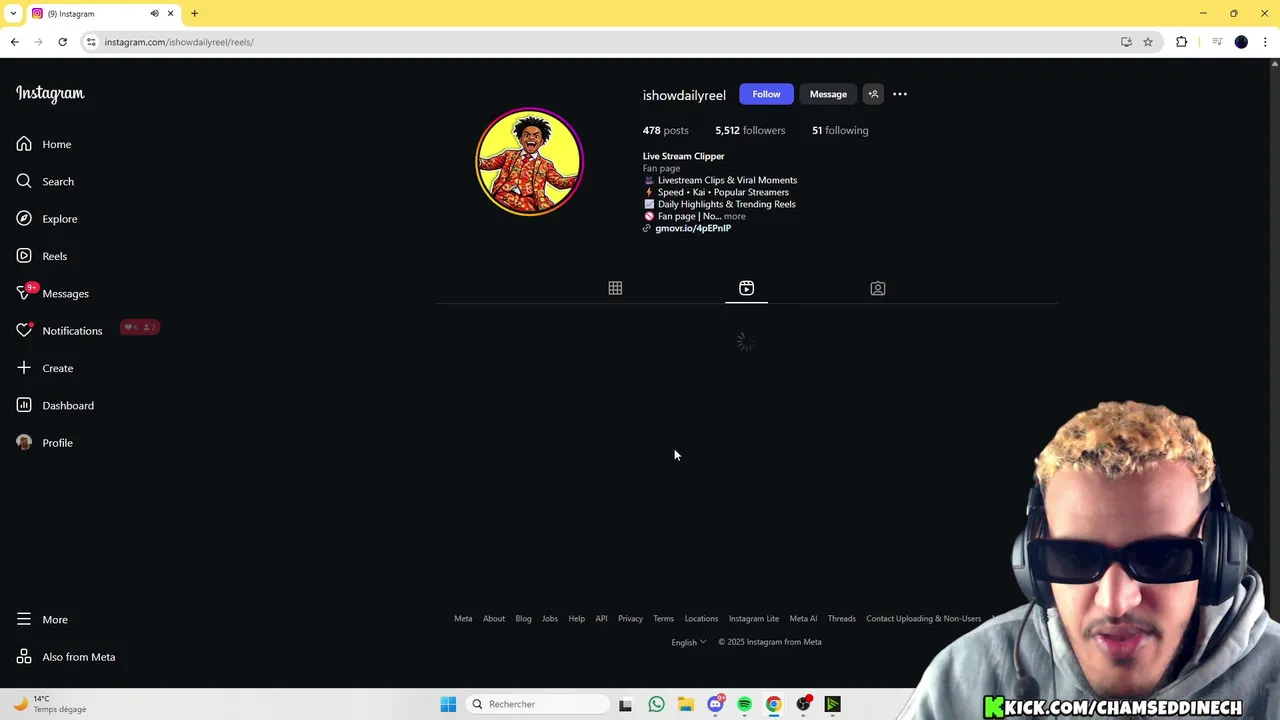Expand the tab search dropdown arrow

click(13, 13)
